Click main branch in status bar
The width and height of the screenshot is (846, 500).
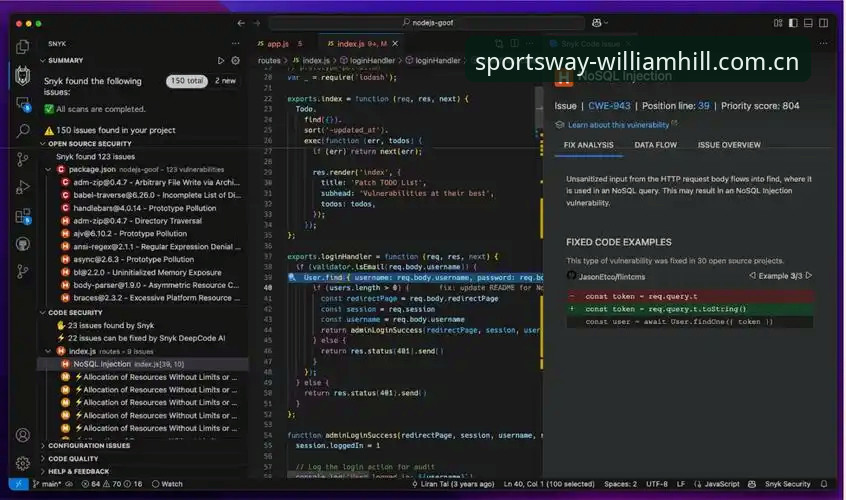47,484
